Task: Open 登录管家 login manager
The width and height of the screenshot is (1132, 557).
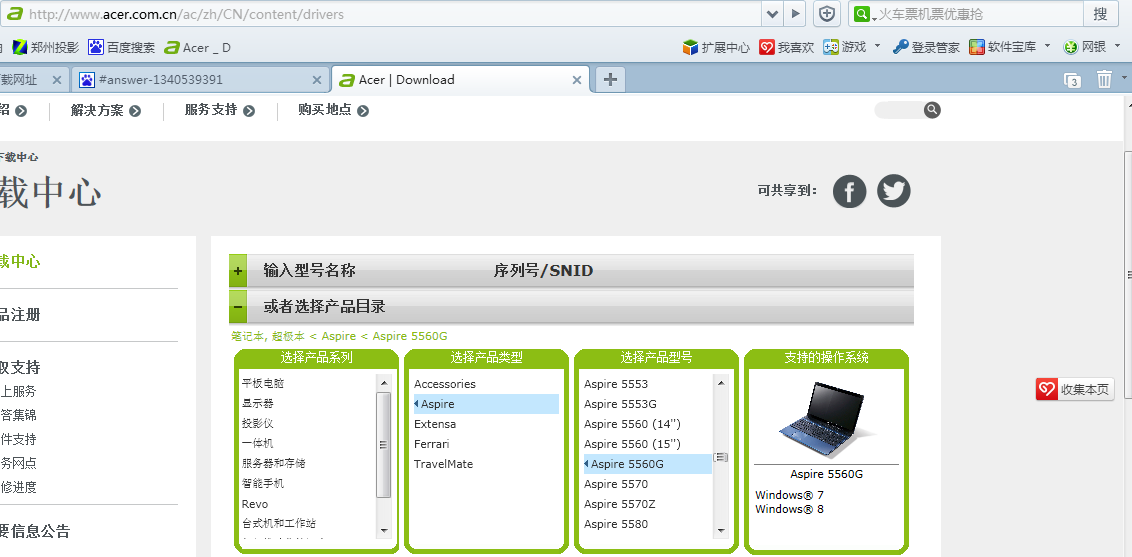Action: pyautogui.click(x=926, y=48)
